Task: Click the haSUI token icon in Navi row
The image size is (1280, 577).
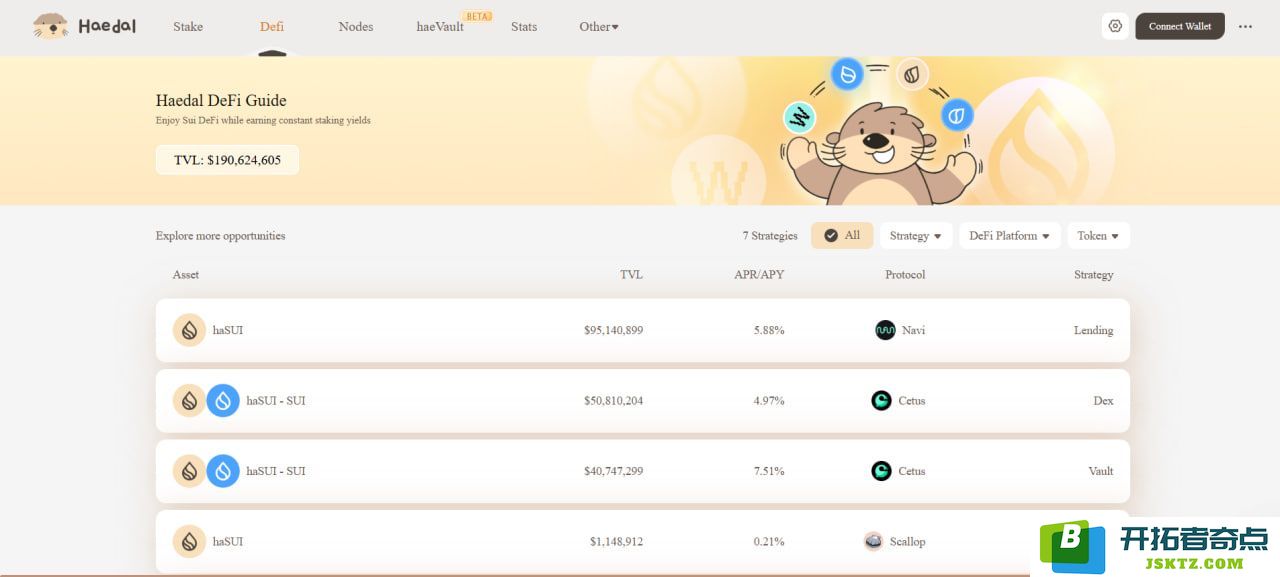Action: [x=189, y=330]
